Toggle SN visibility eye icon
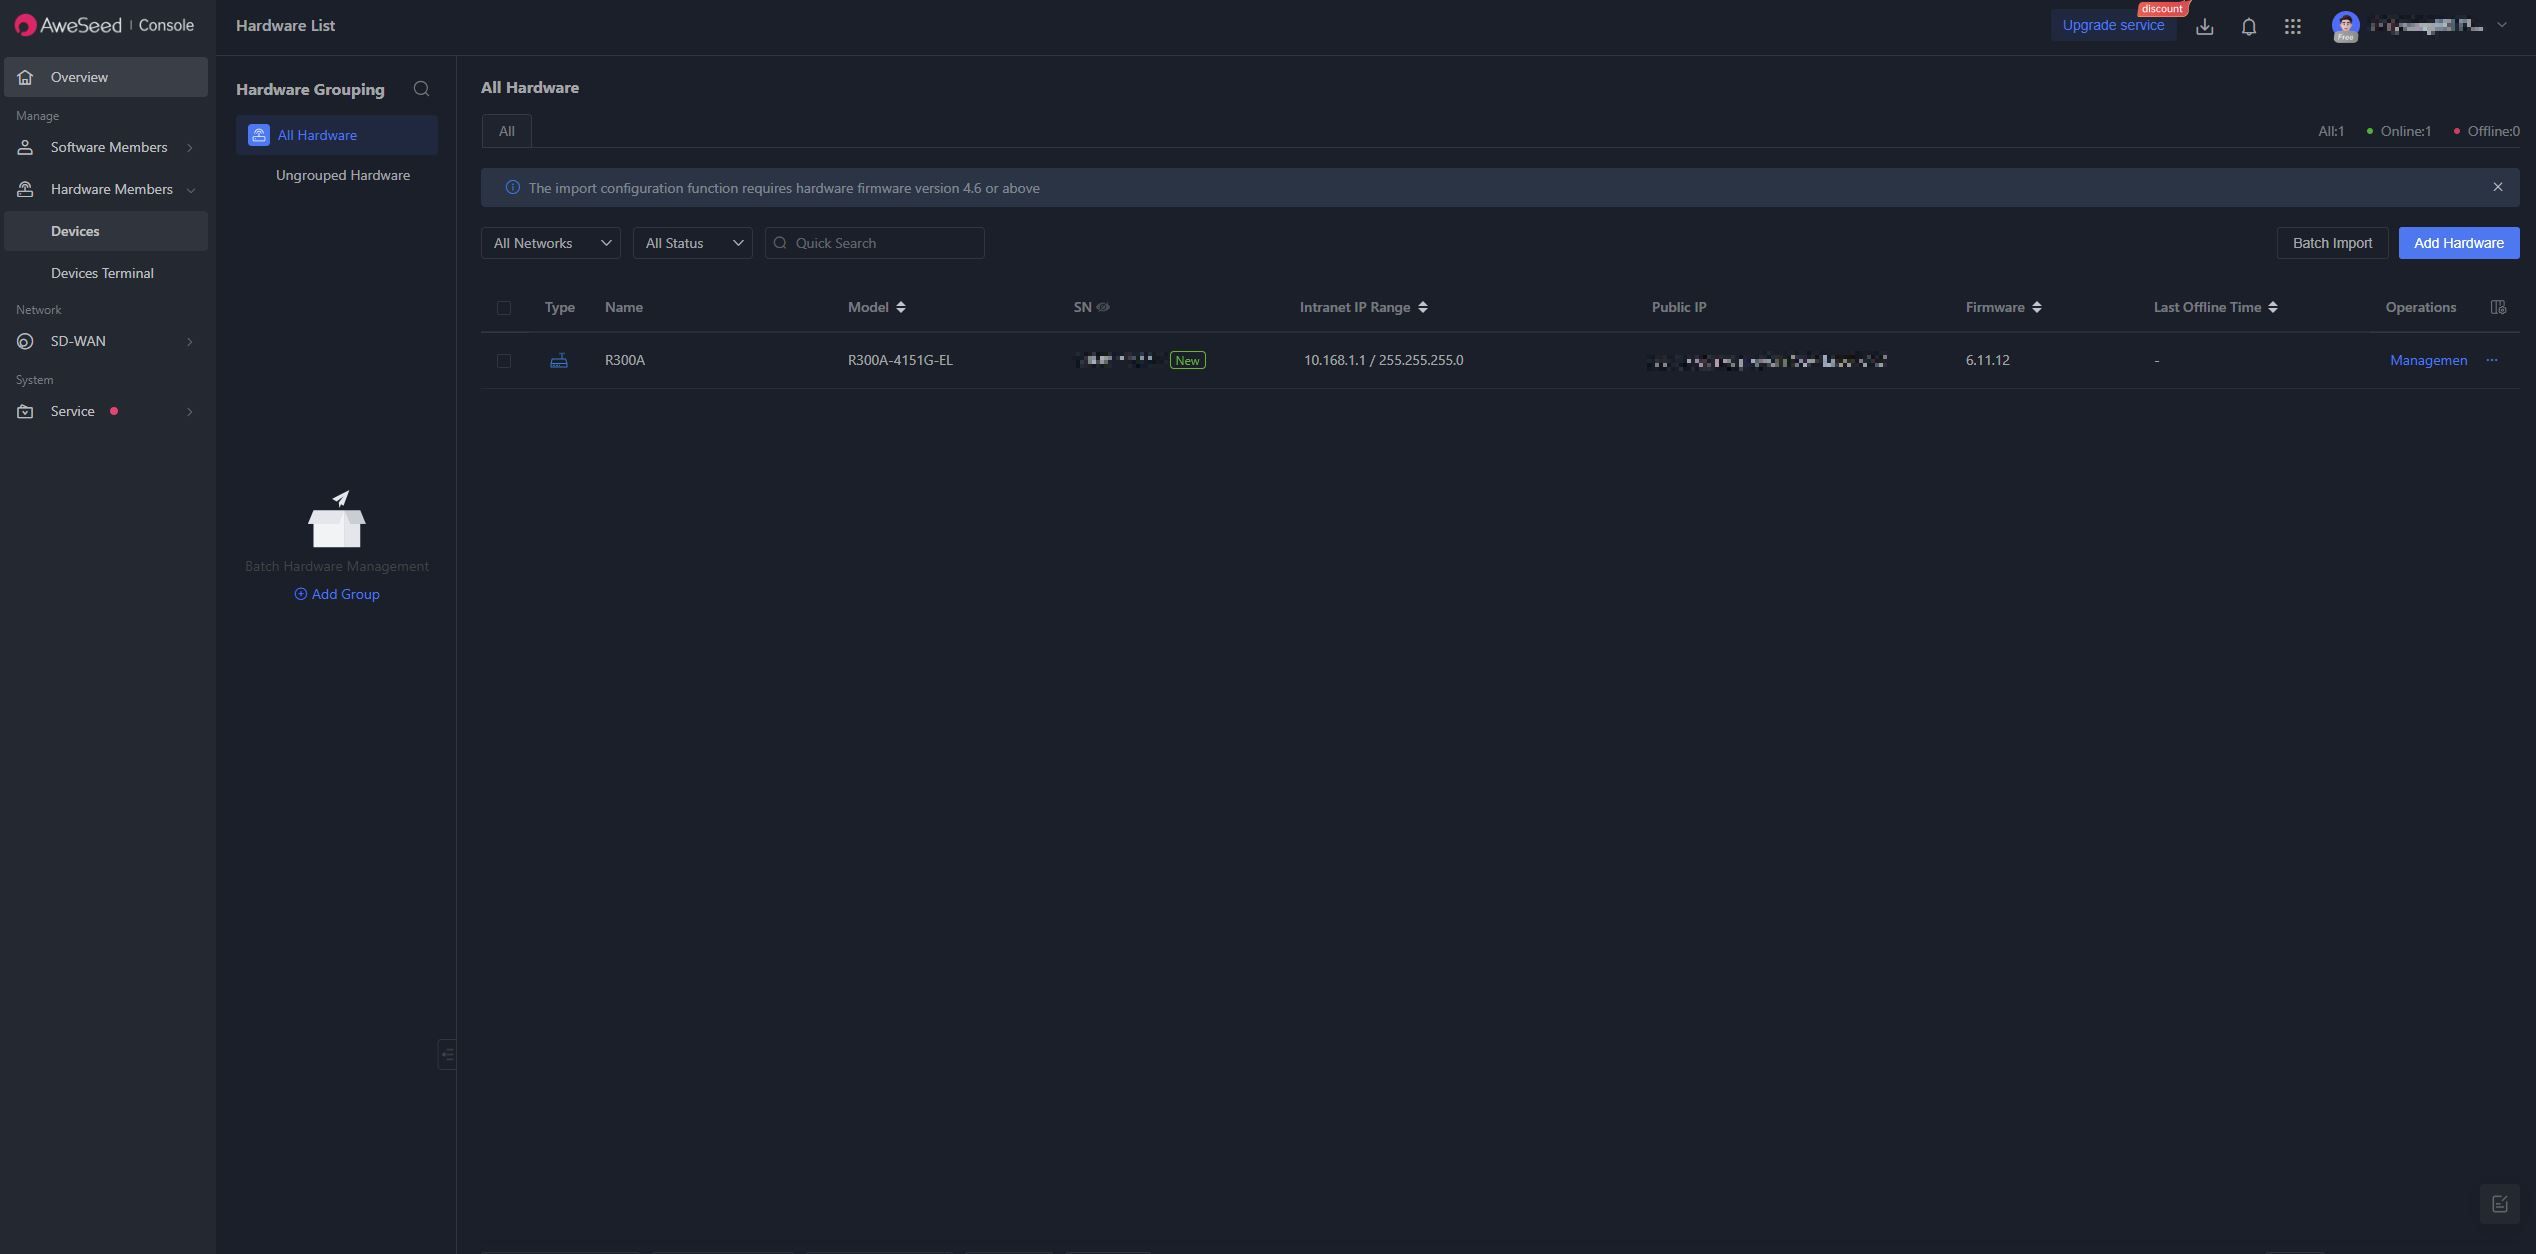Viewport: 2536px width, 1254px height. (1103, 307)
